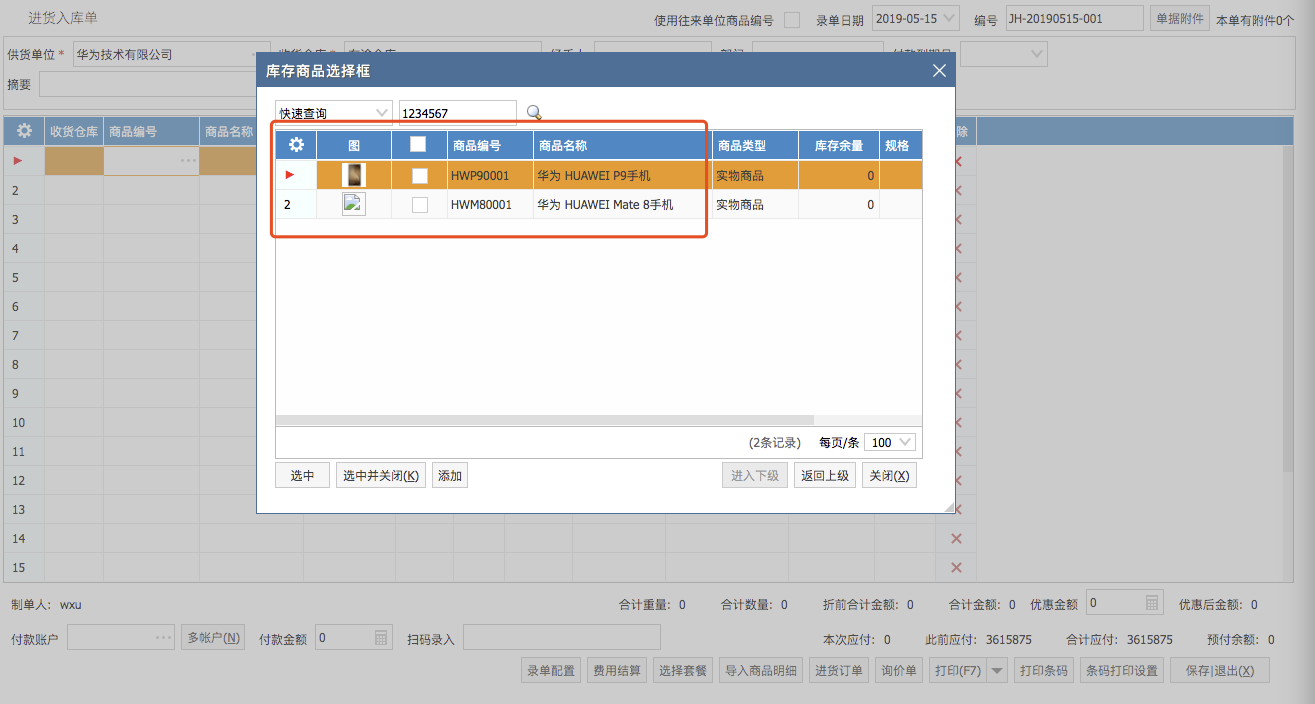Click horizontal scrollbar in dialog grid
This screenshot has height=704, width=1315.
coord(545,420)
